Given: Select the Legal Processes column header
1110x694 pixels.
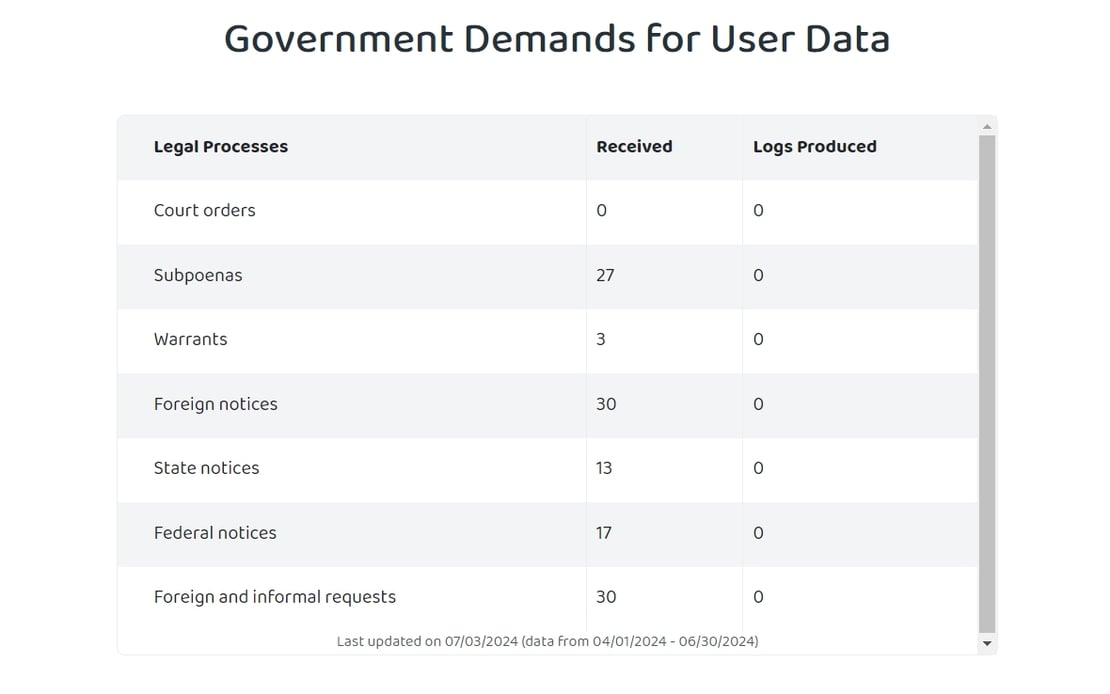Looking at the screenshot, I should point(221,147).
